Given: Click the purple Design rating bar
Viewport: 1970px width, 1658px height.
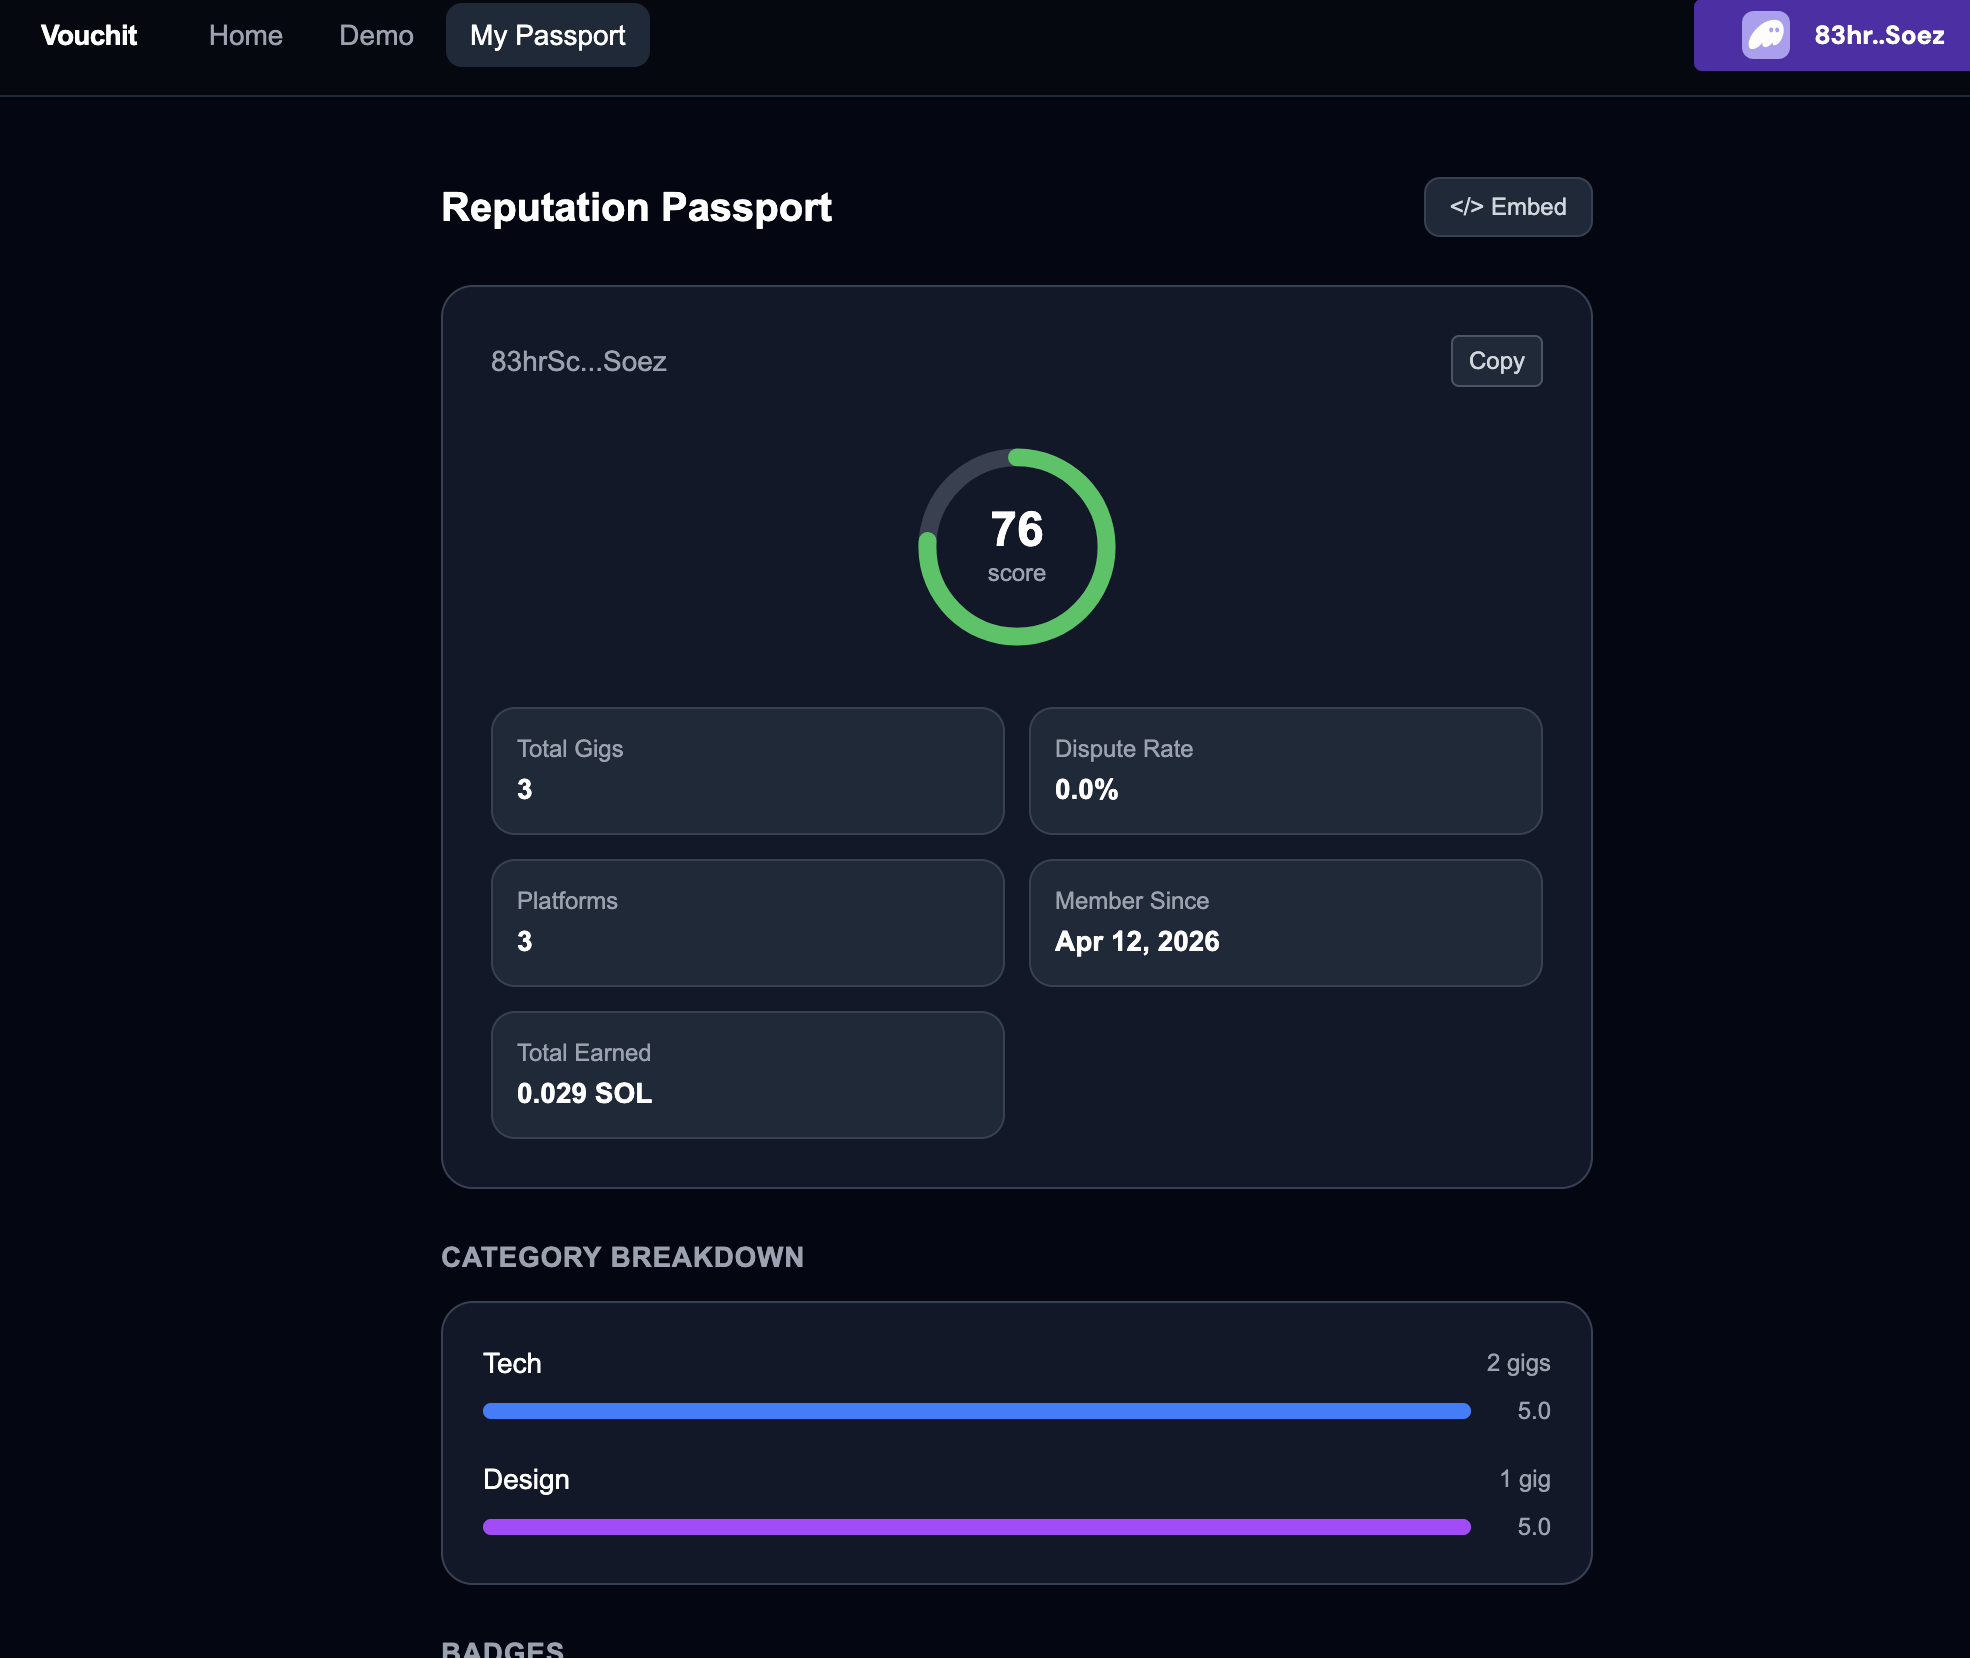Looking at the screenshot, I should pos(976,1527).
